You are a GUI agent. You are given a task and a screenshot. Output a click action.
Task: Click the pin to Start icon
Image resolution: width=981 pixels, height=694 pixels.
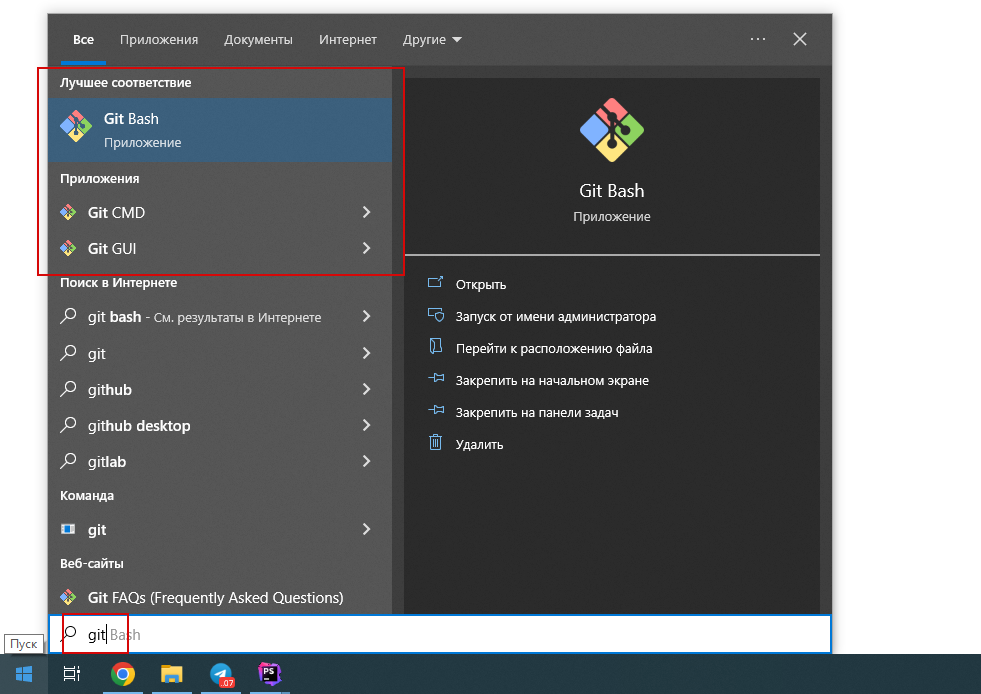[436, 379]
